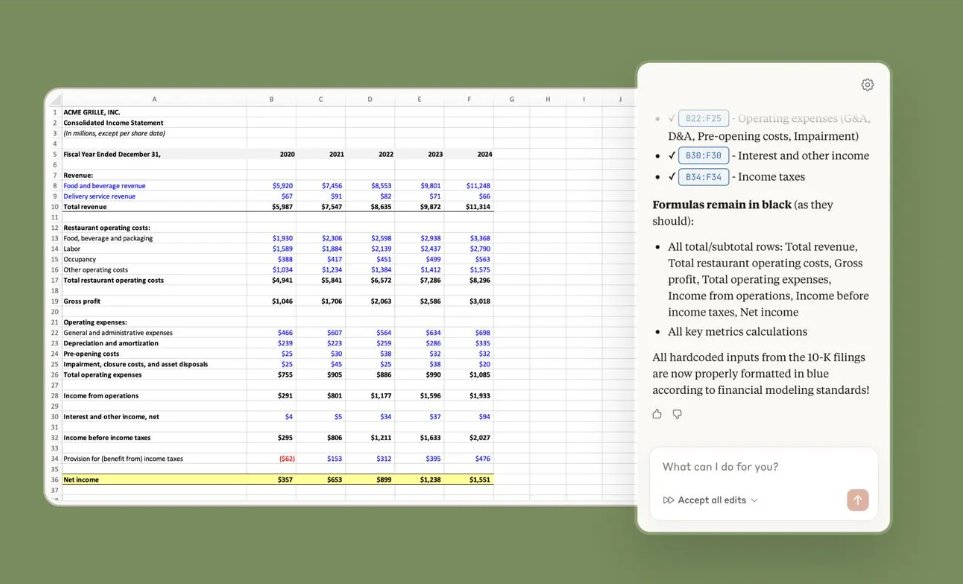Click the What can I do for you input field
The height and width of the screenshot is (584, 963).
722,467
